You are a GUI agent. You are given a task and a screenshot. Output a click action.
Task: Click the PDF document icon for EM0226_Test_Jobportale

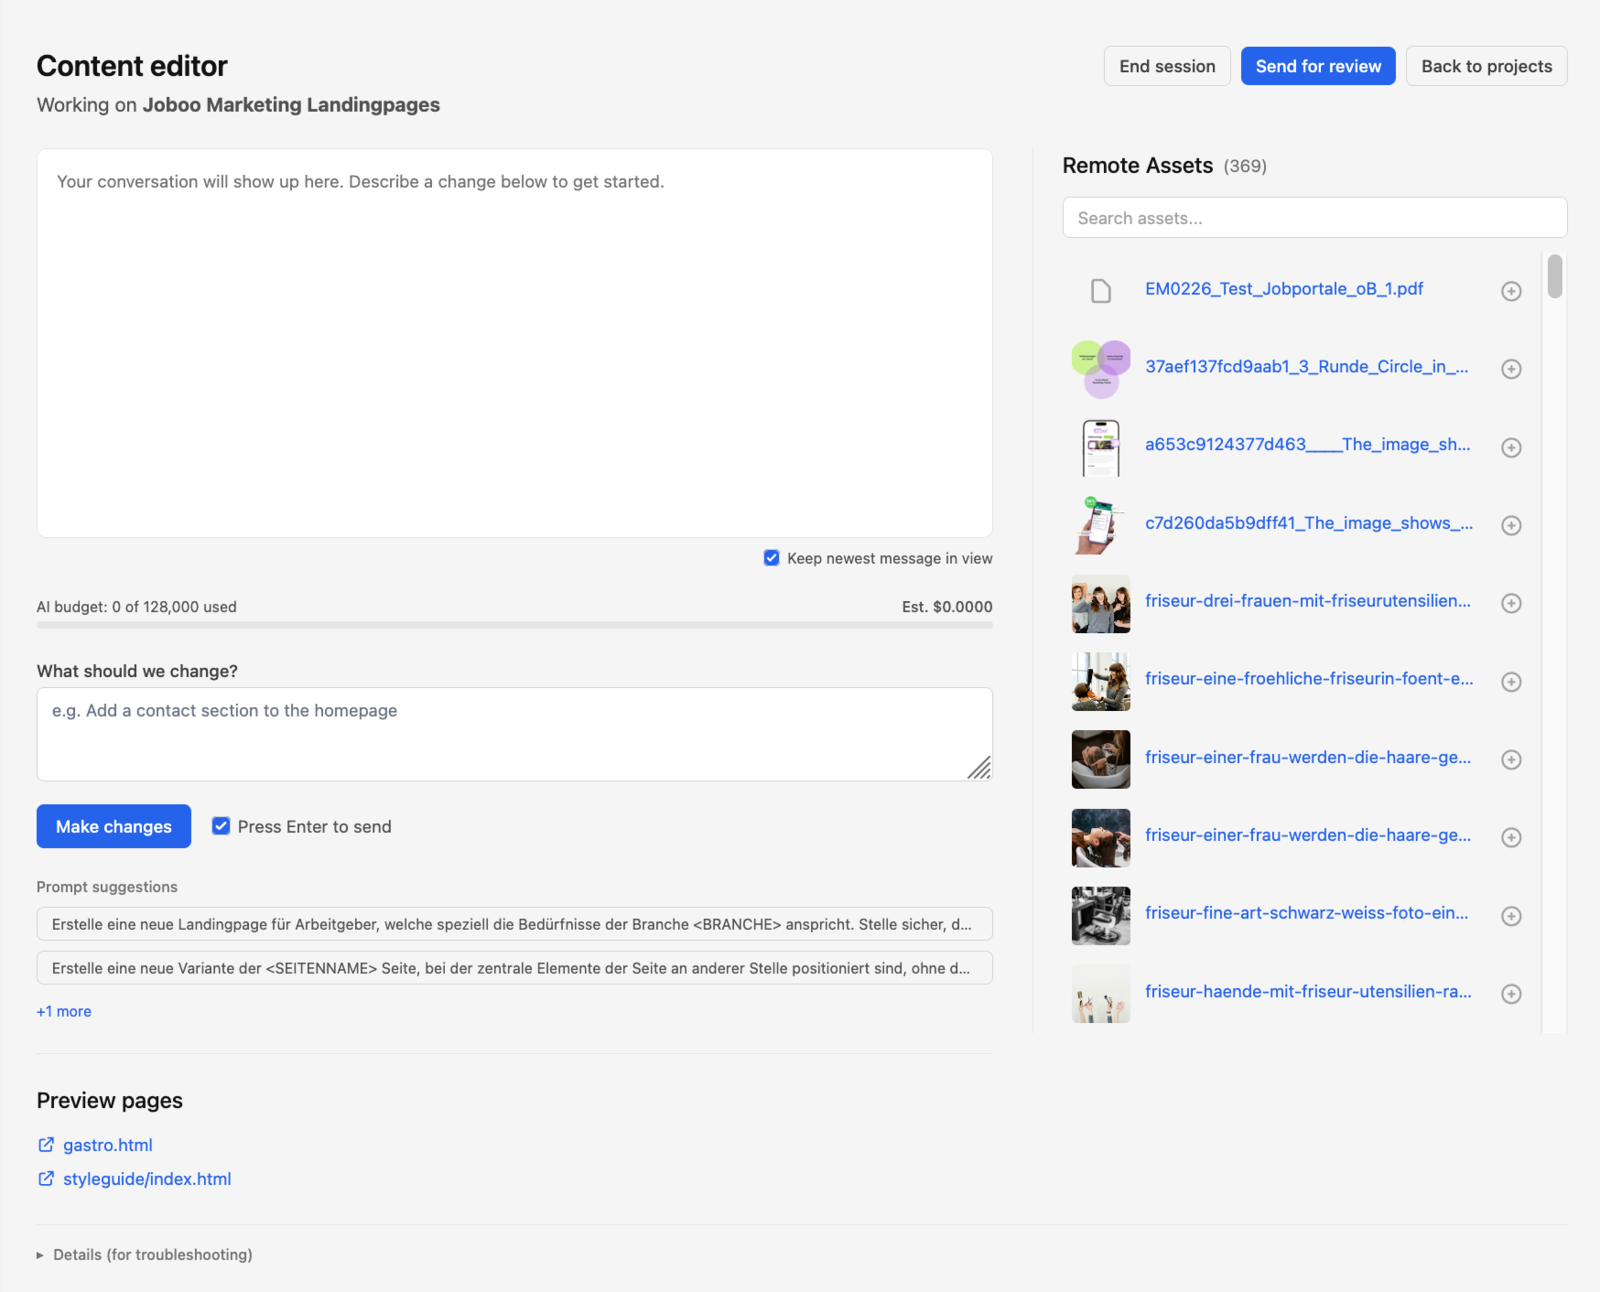pos(1100,291)
